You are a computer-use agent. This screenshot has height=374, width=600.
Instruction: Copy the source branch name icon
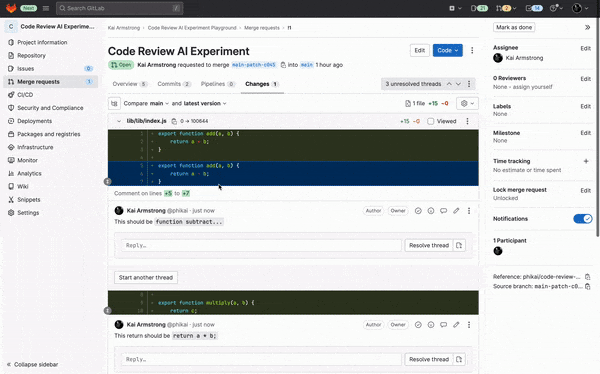click(x=587, y=286)
